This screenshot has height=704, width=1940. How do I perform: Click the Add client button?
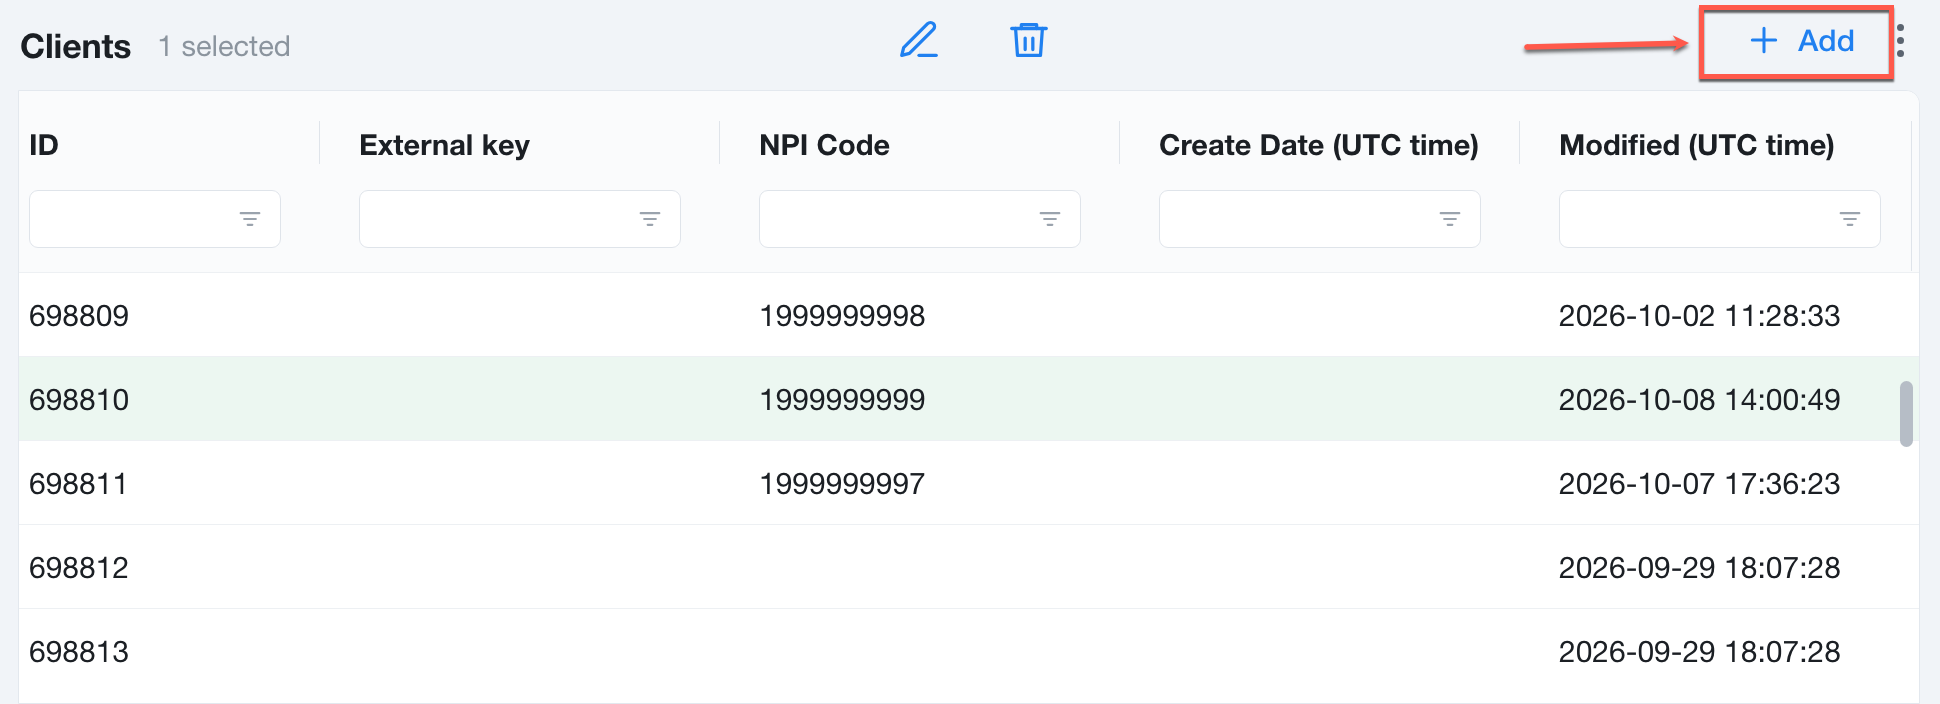pos(1802,41)
